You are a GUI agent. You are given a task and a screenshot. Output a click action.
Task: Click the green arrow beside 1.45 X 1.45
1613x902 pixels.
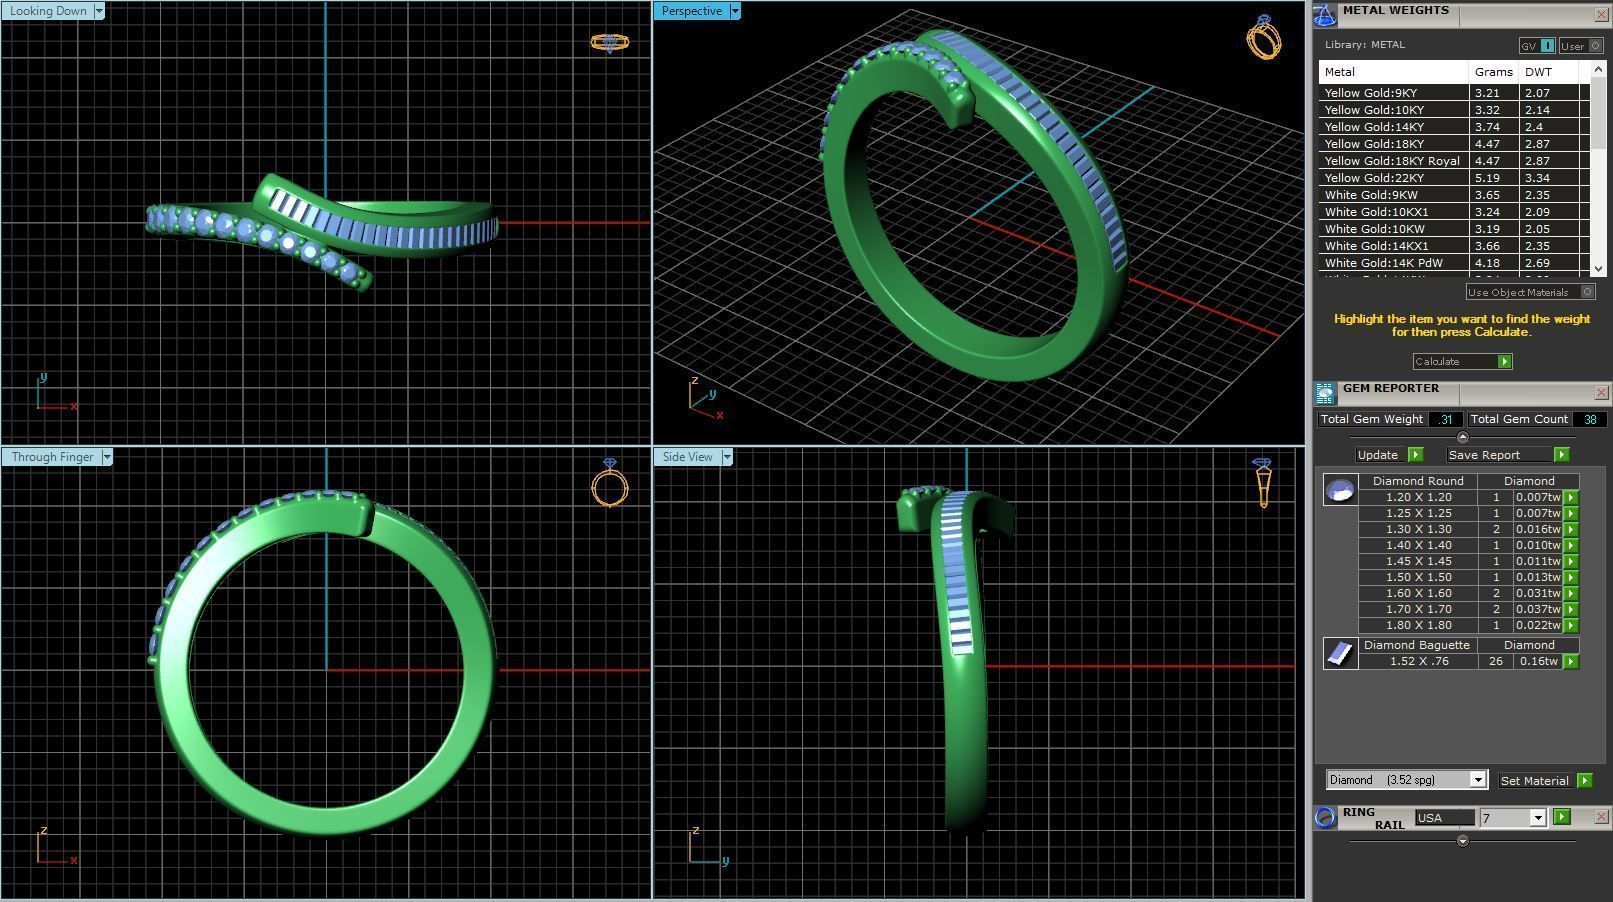[x=1571, y=561]
